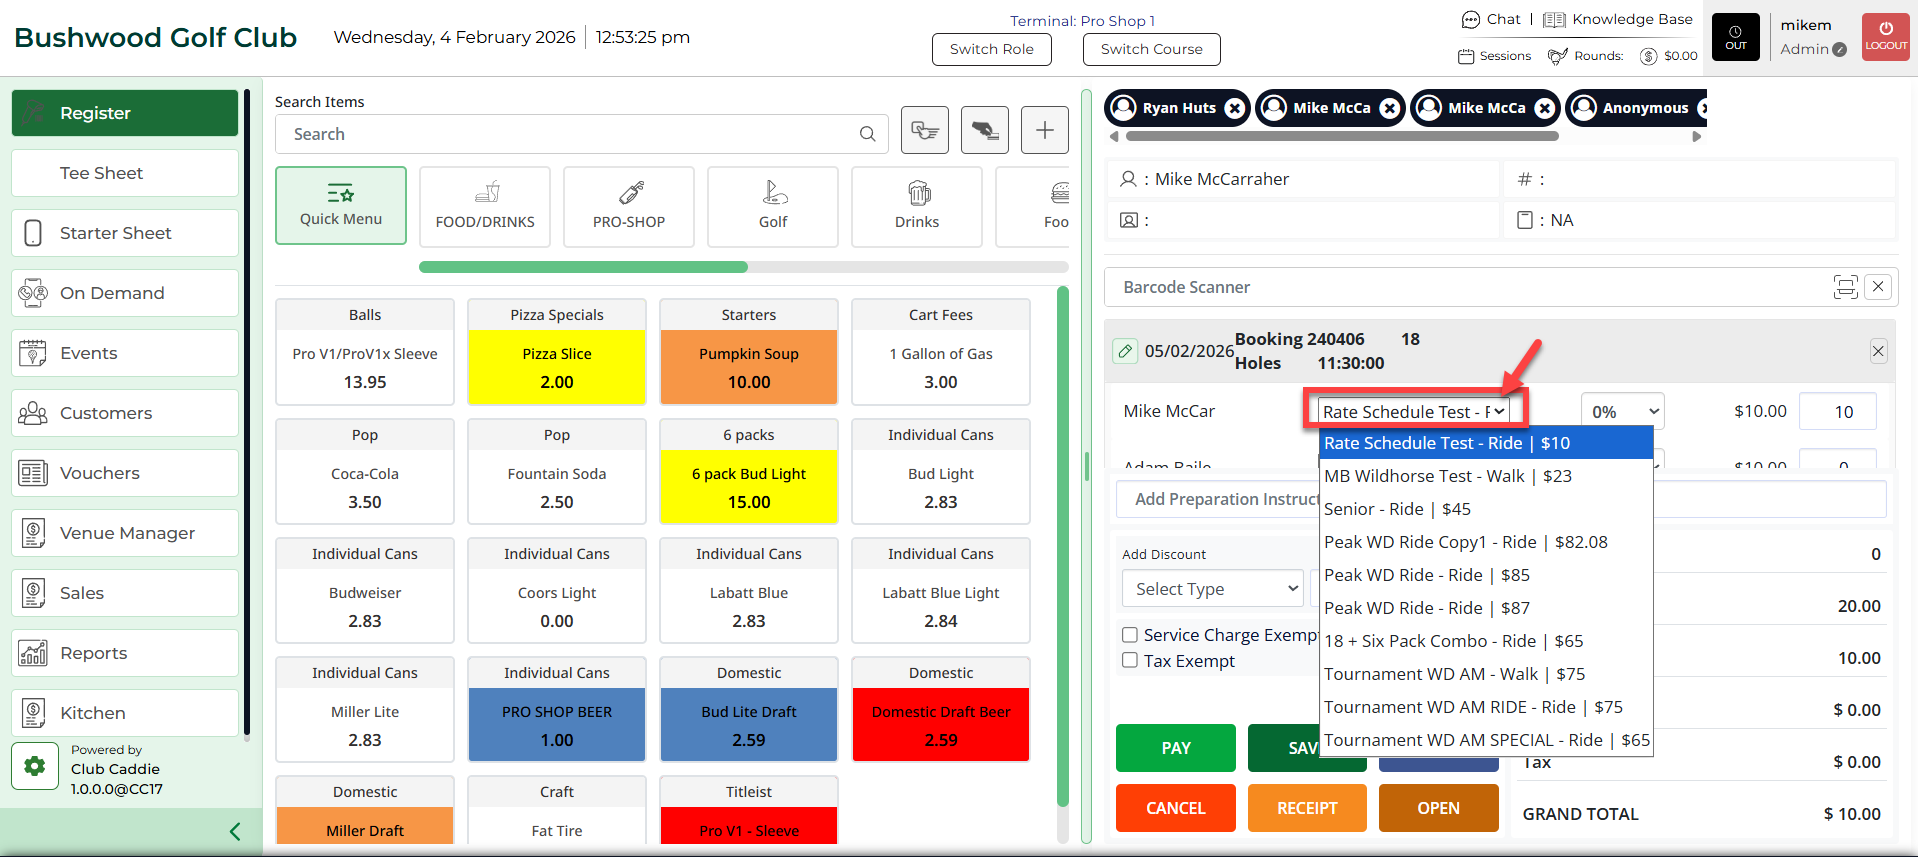Click the Club Caddie settings gear icon
1918x857 pixels.
(x=35, y=766)
